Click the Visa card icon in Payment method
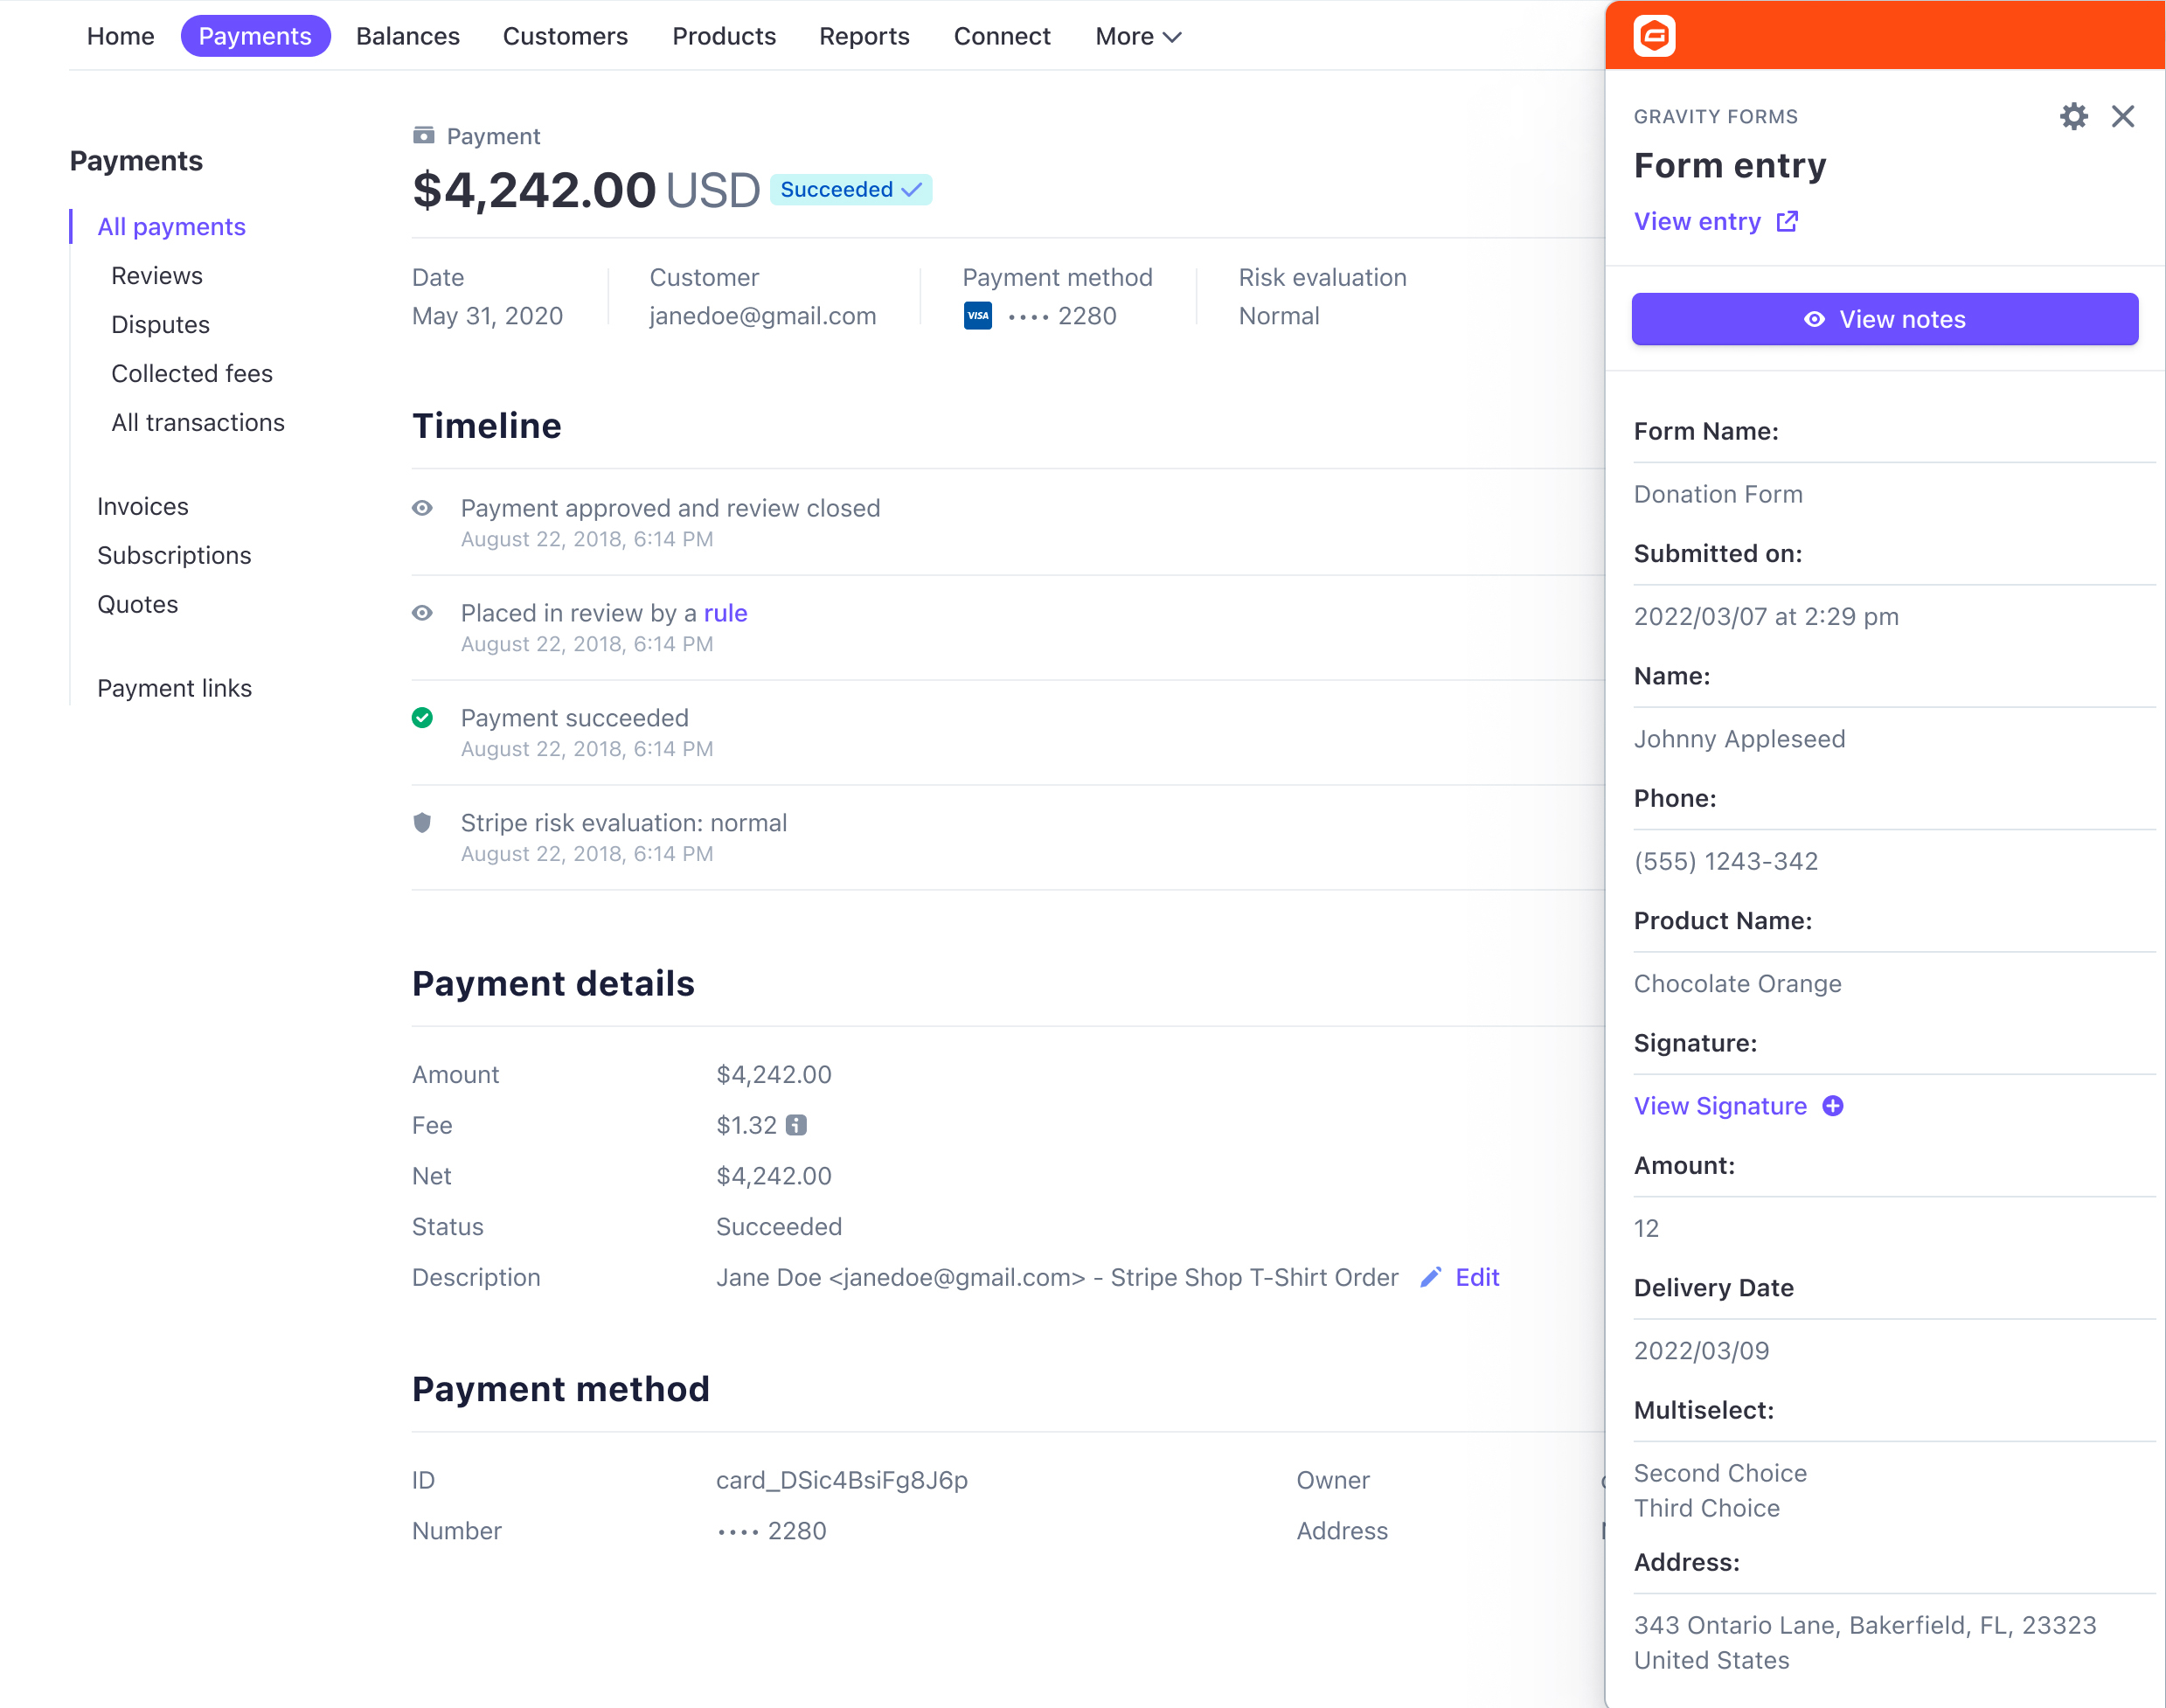 click(x=977, y=315)
